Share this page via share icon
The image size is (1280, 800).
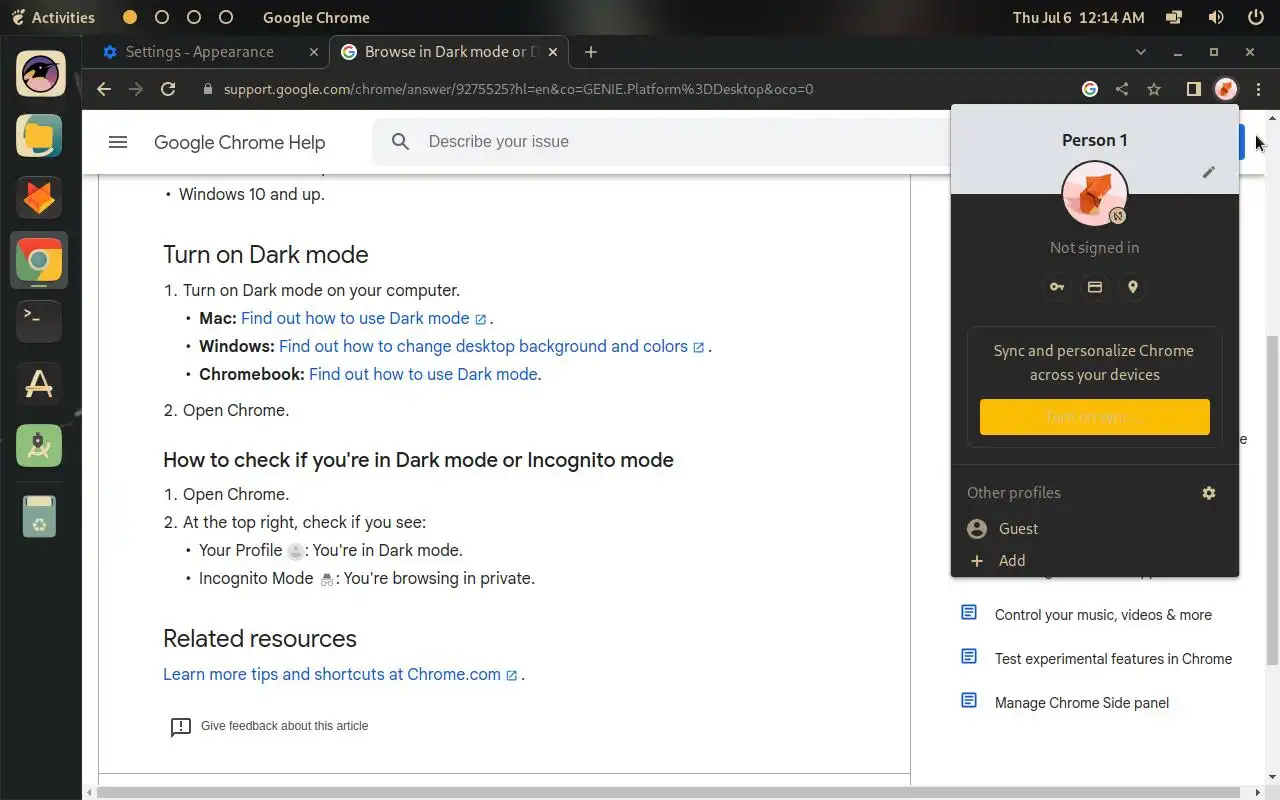pos(1122,89)
